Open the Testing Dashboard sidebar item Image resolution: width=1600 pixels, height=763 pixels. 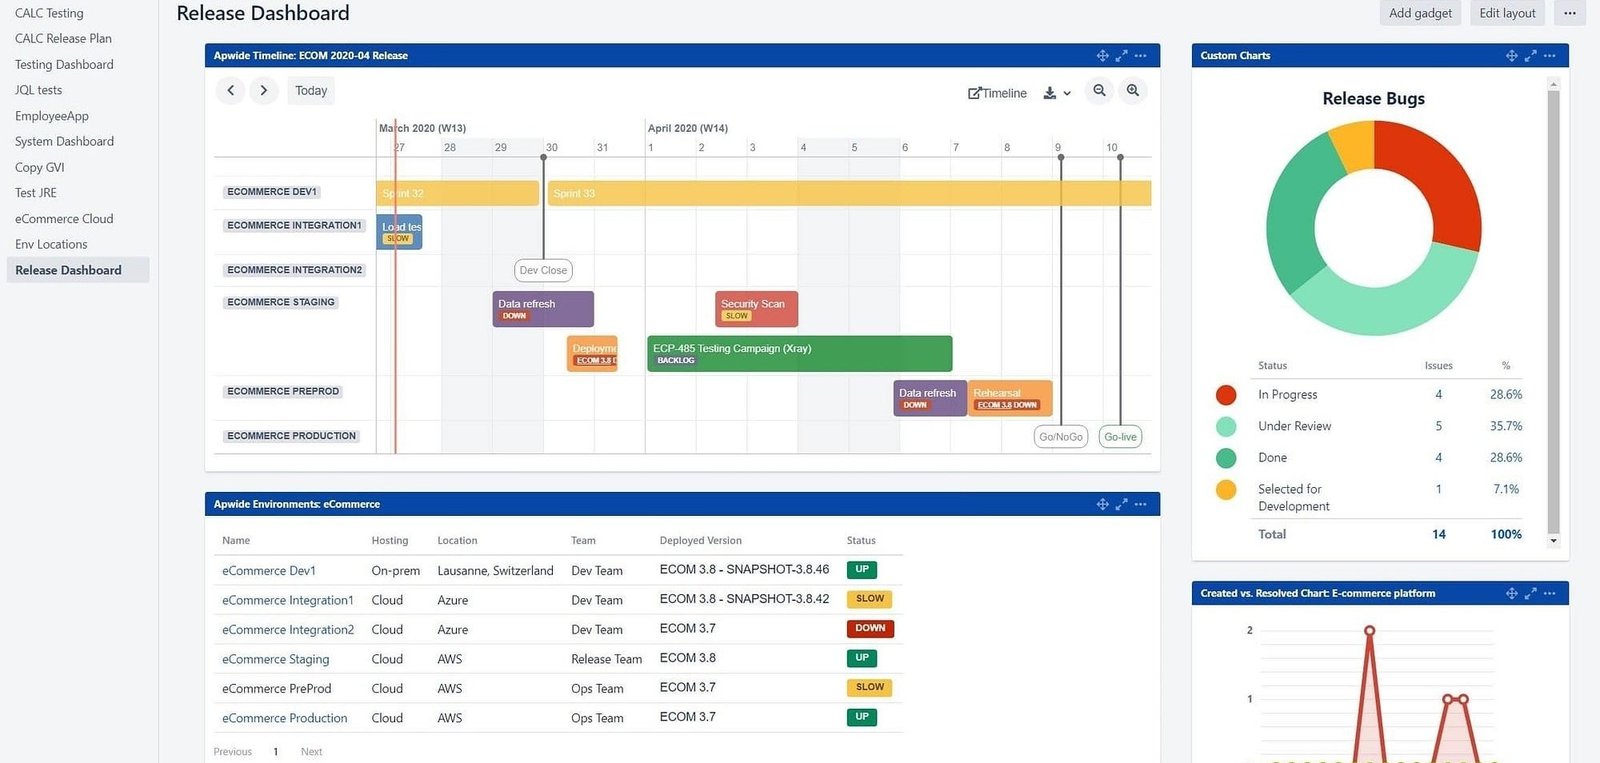(x=64, y=64)
